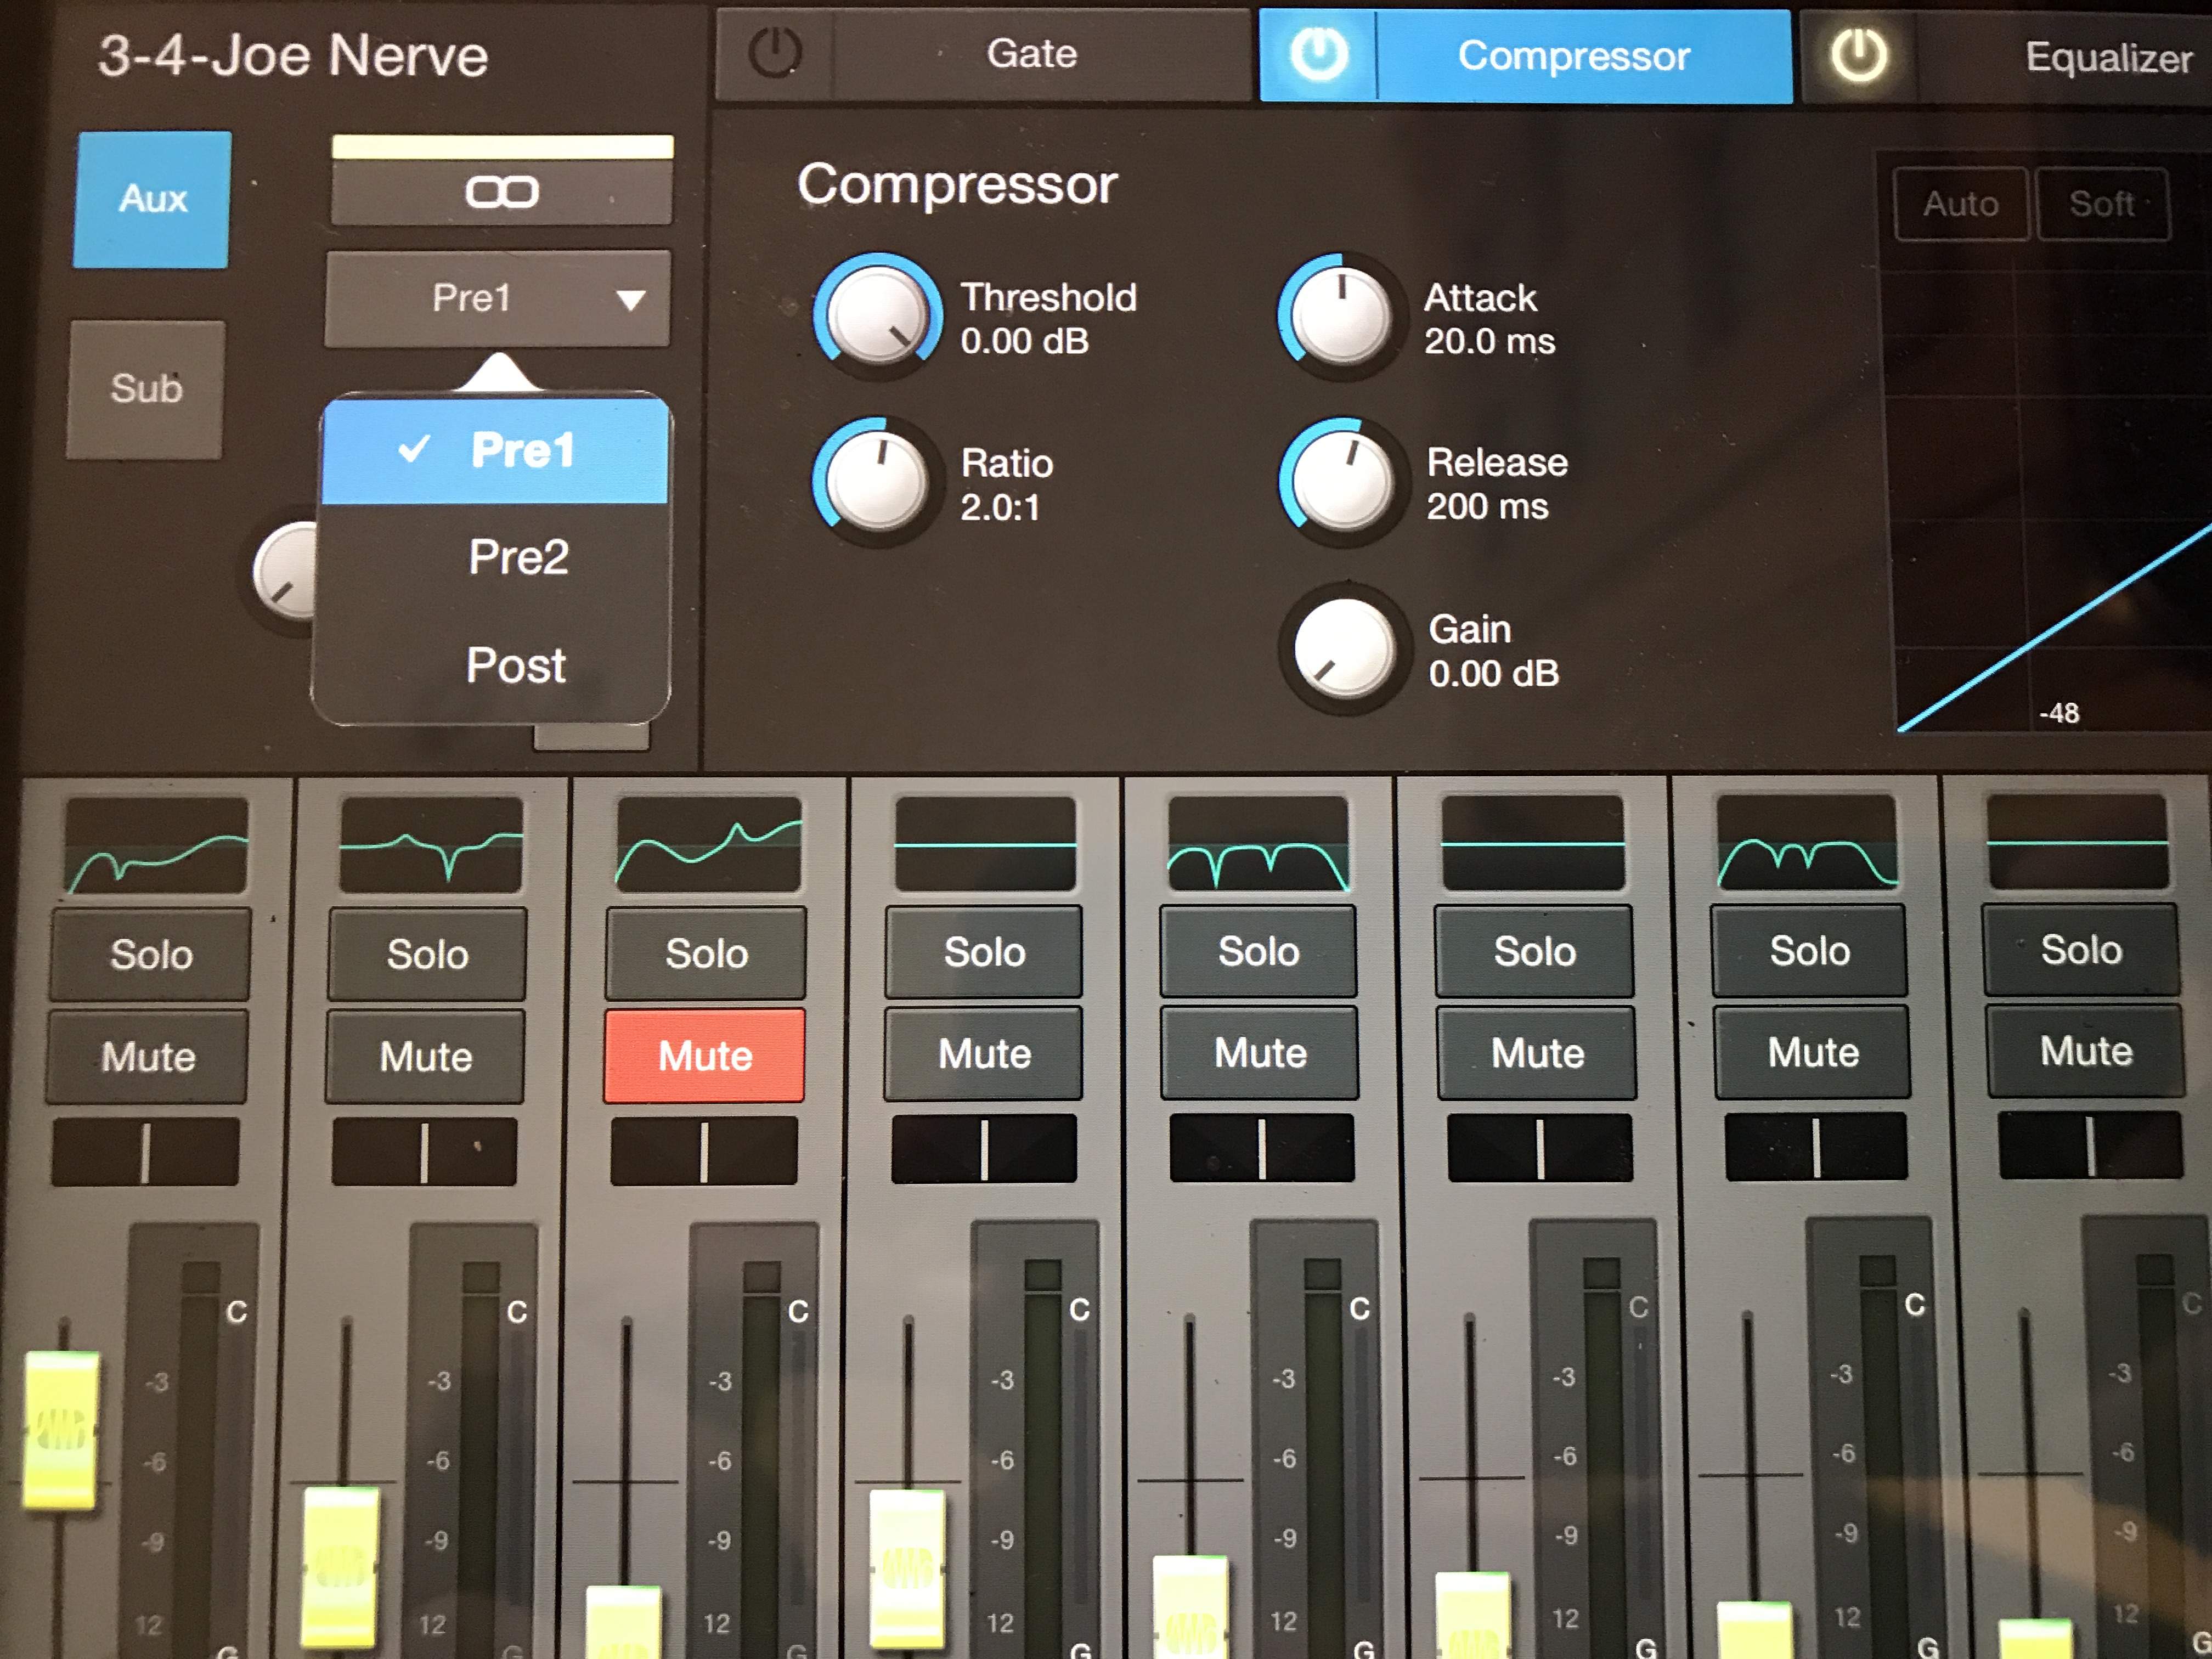Enable the Soft knee button
2212x1659 pixels.
[x=2102, y=204]
